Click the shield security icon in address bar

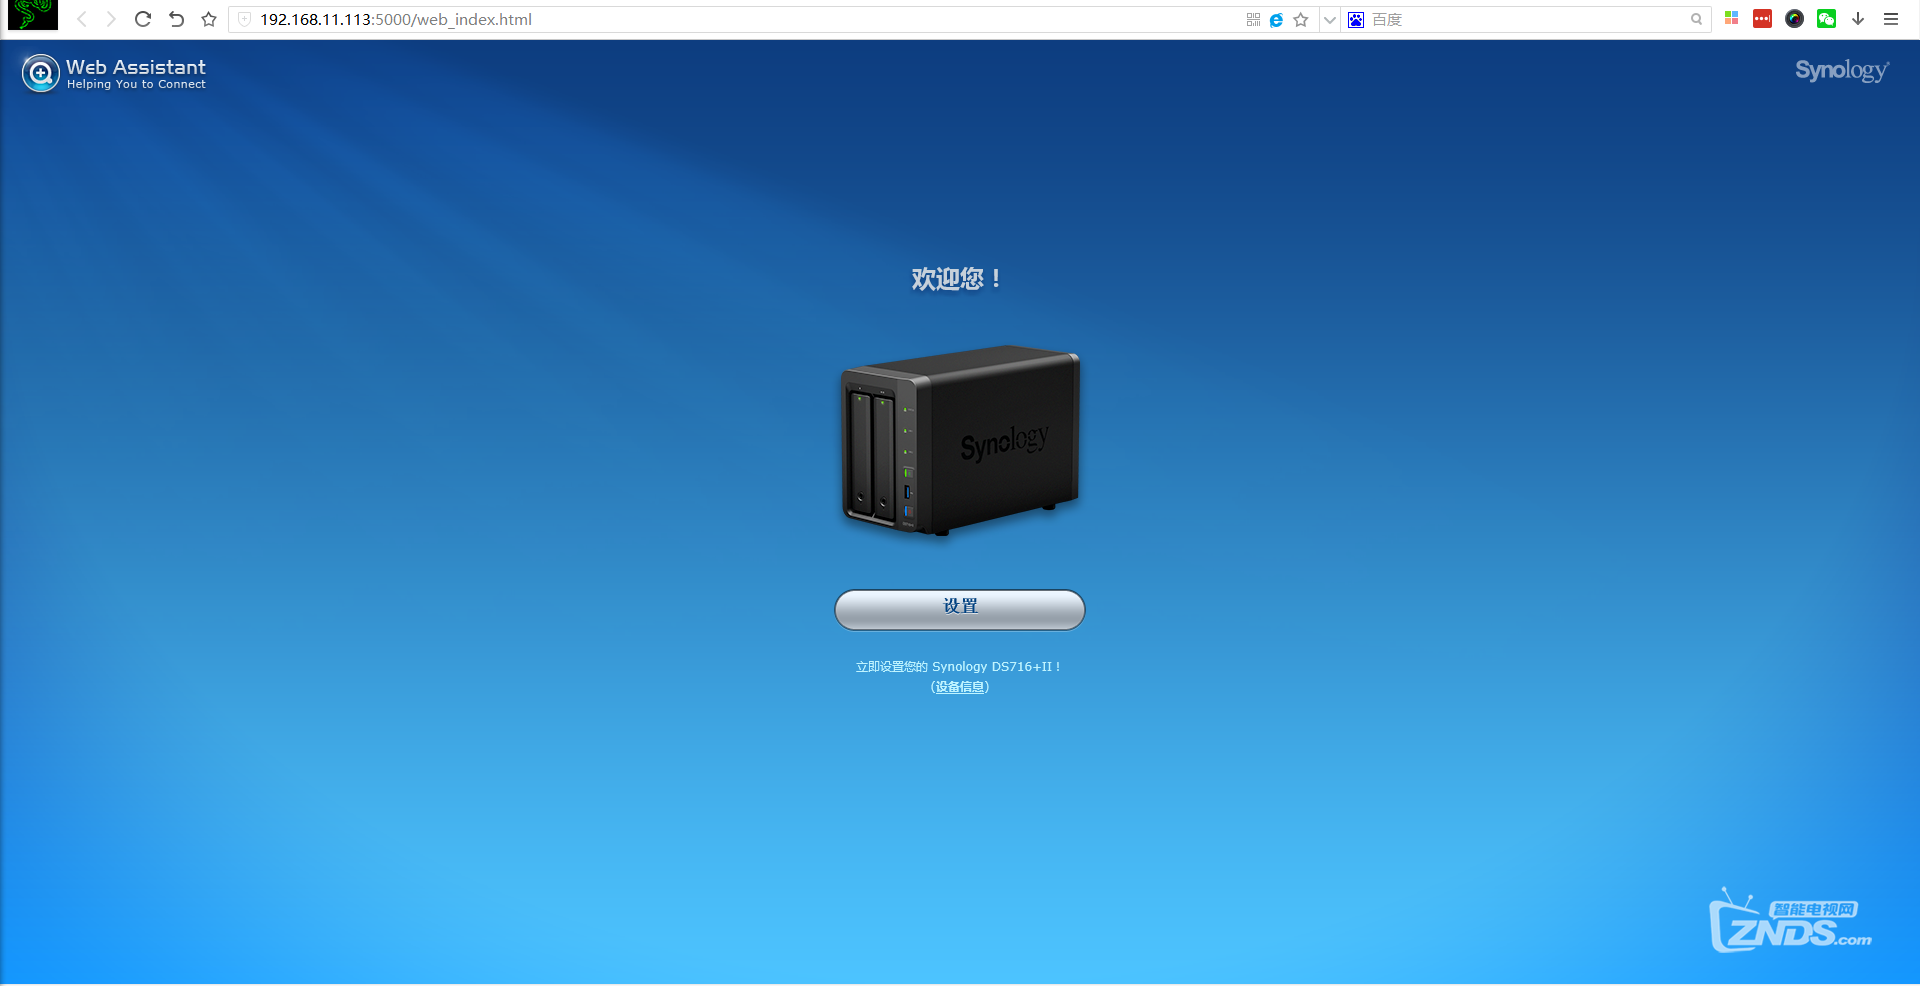[x=244, y=19]
